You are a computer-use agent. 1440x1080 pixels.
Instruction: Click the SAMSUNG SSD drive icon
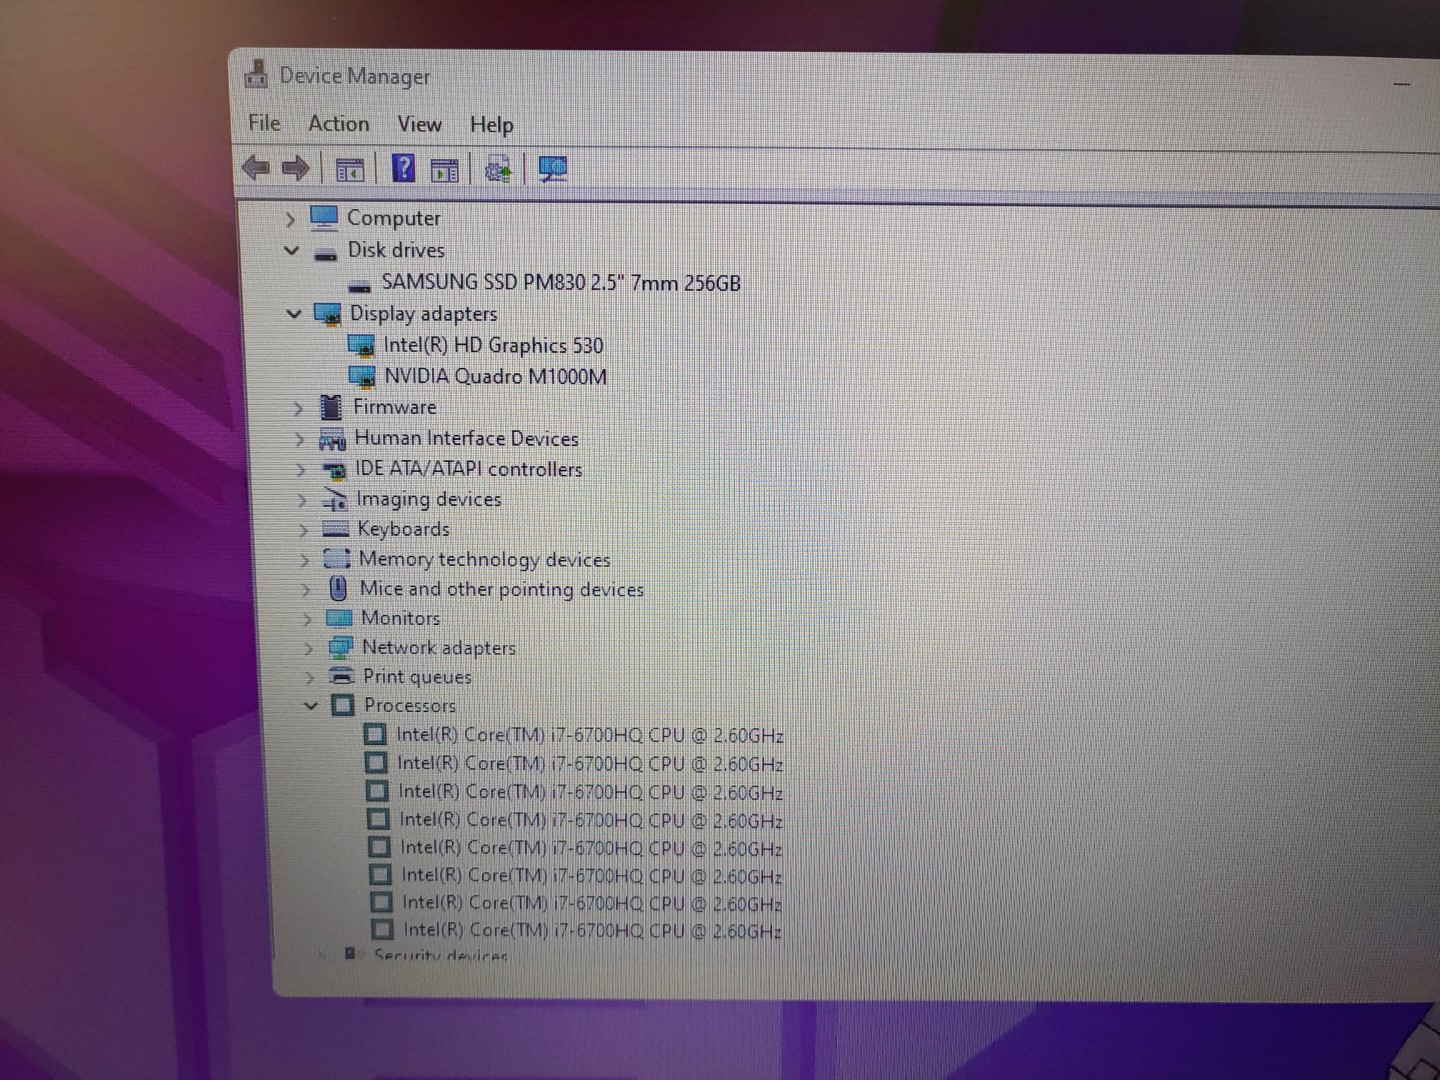click(x=359, y=286)
